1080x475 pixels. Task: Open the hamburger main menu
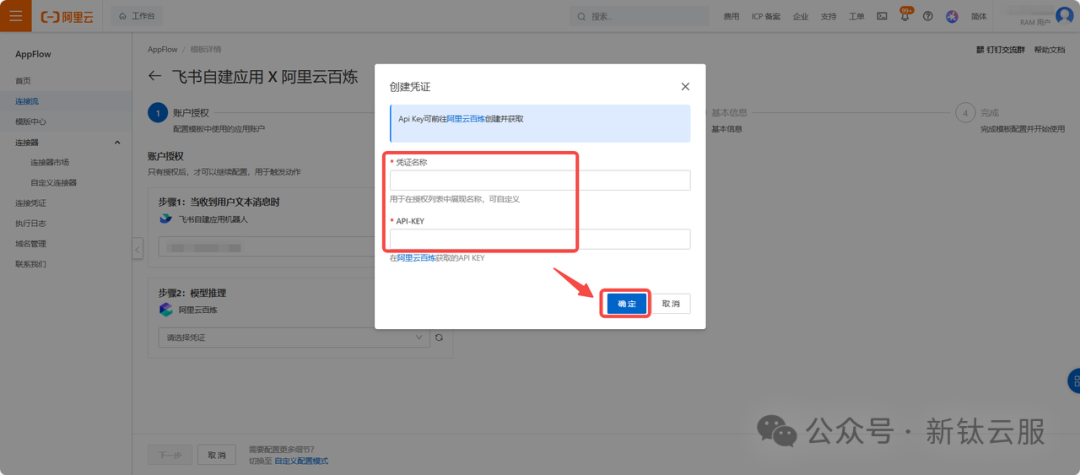click(x=15, y=16)
